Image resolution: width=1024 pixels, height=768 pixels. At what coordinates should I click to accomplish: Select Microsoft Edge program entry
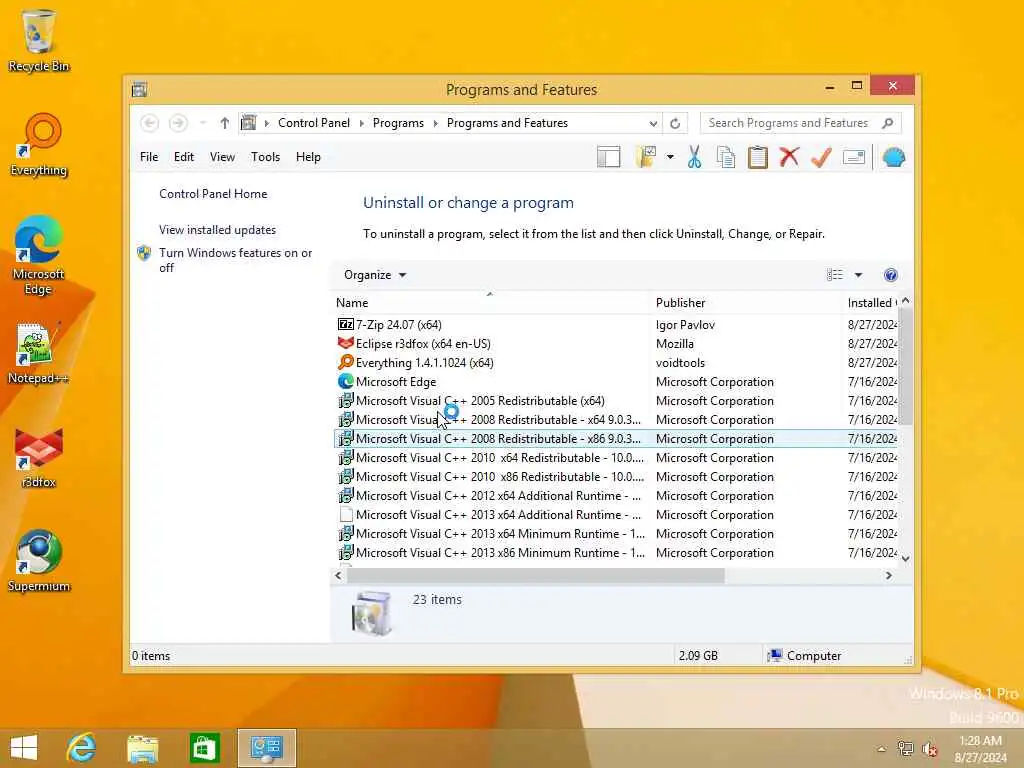[x=396, y=381]
